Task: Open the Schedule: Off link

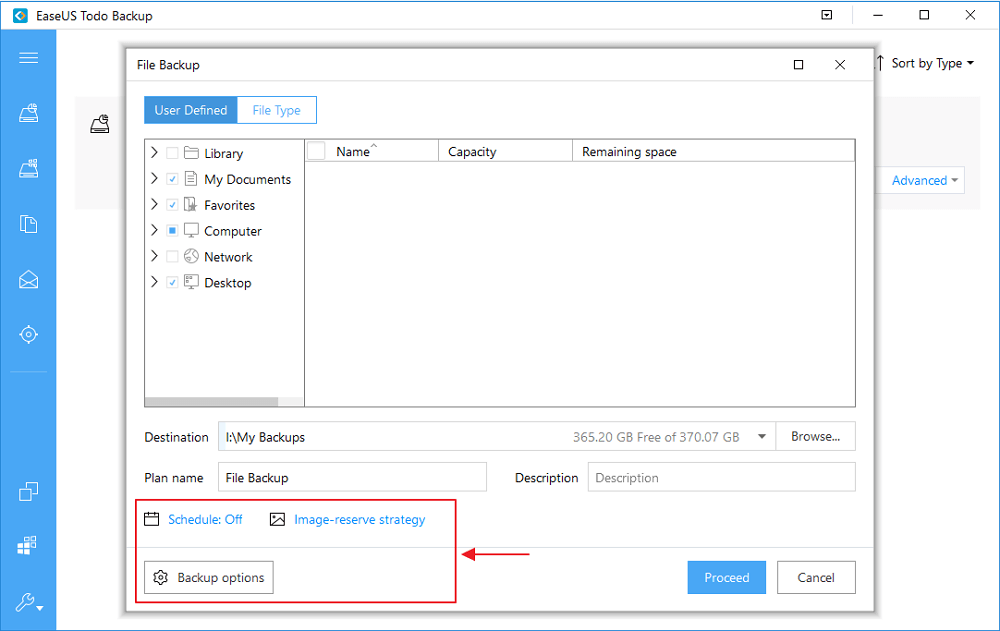Action: coord(205,519)
